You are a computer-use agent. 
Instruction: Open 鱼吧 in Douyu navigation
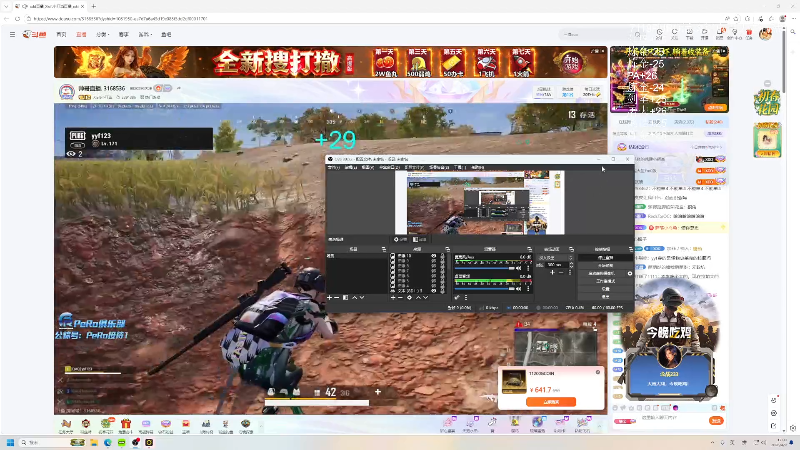click(x=166, y=34)
